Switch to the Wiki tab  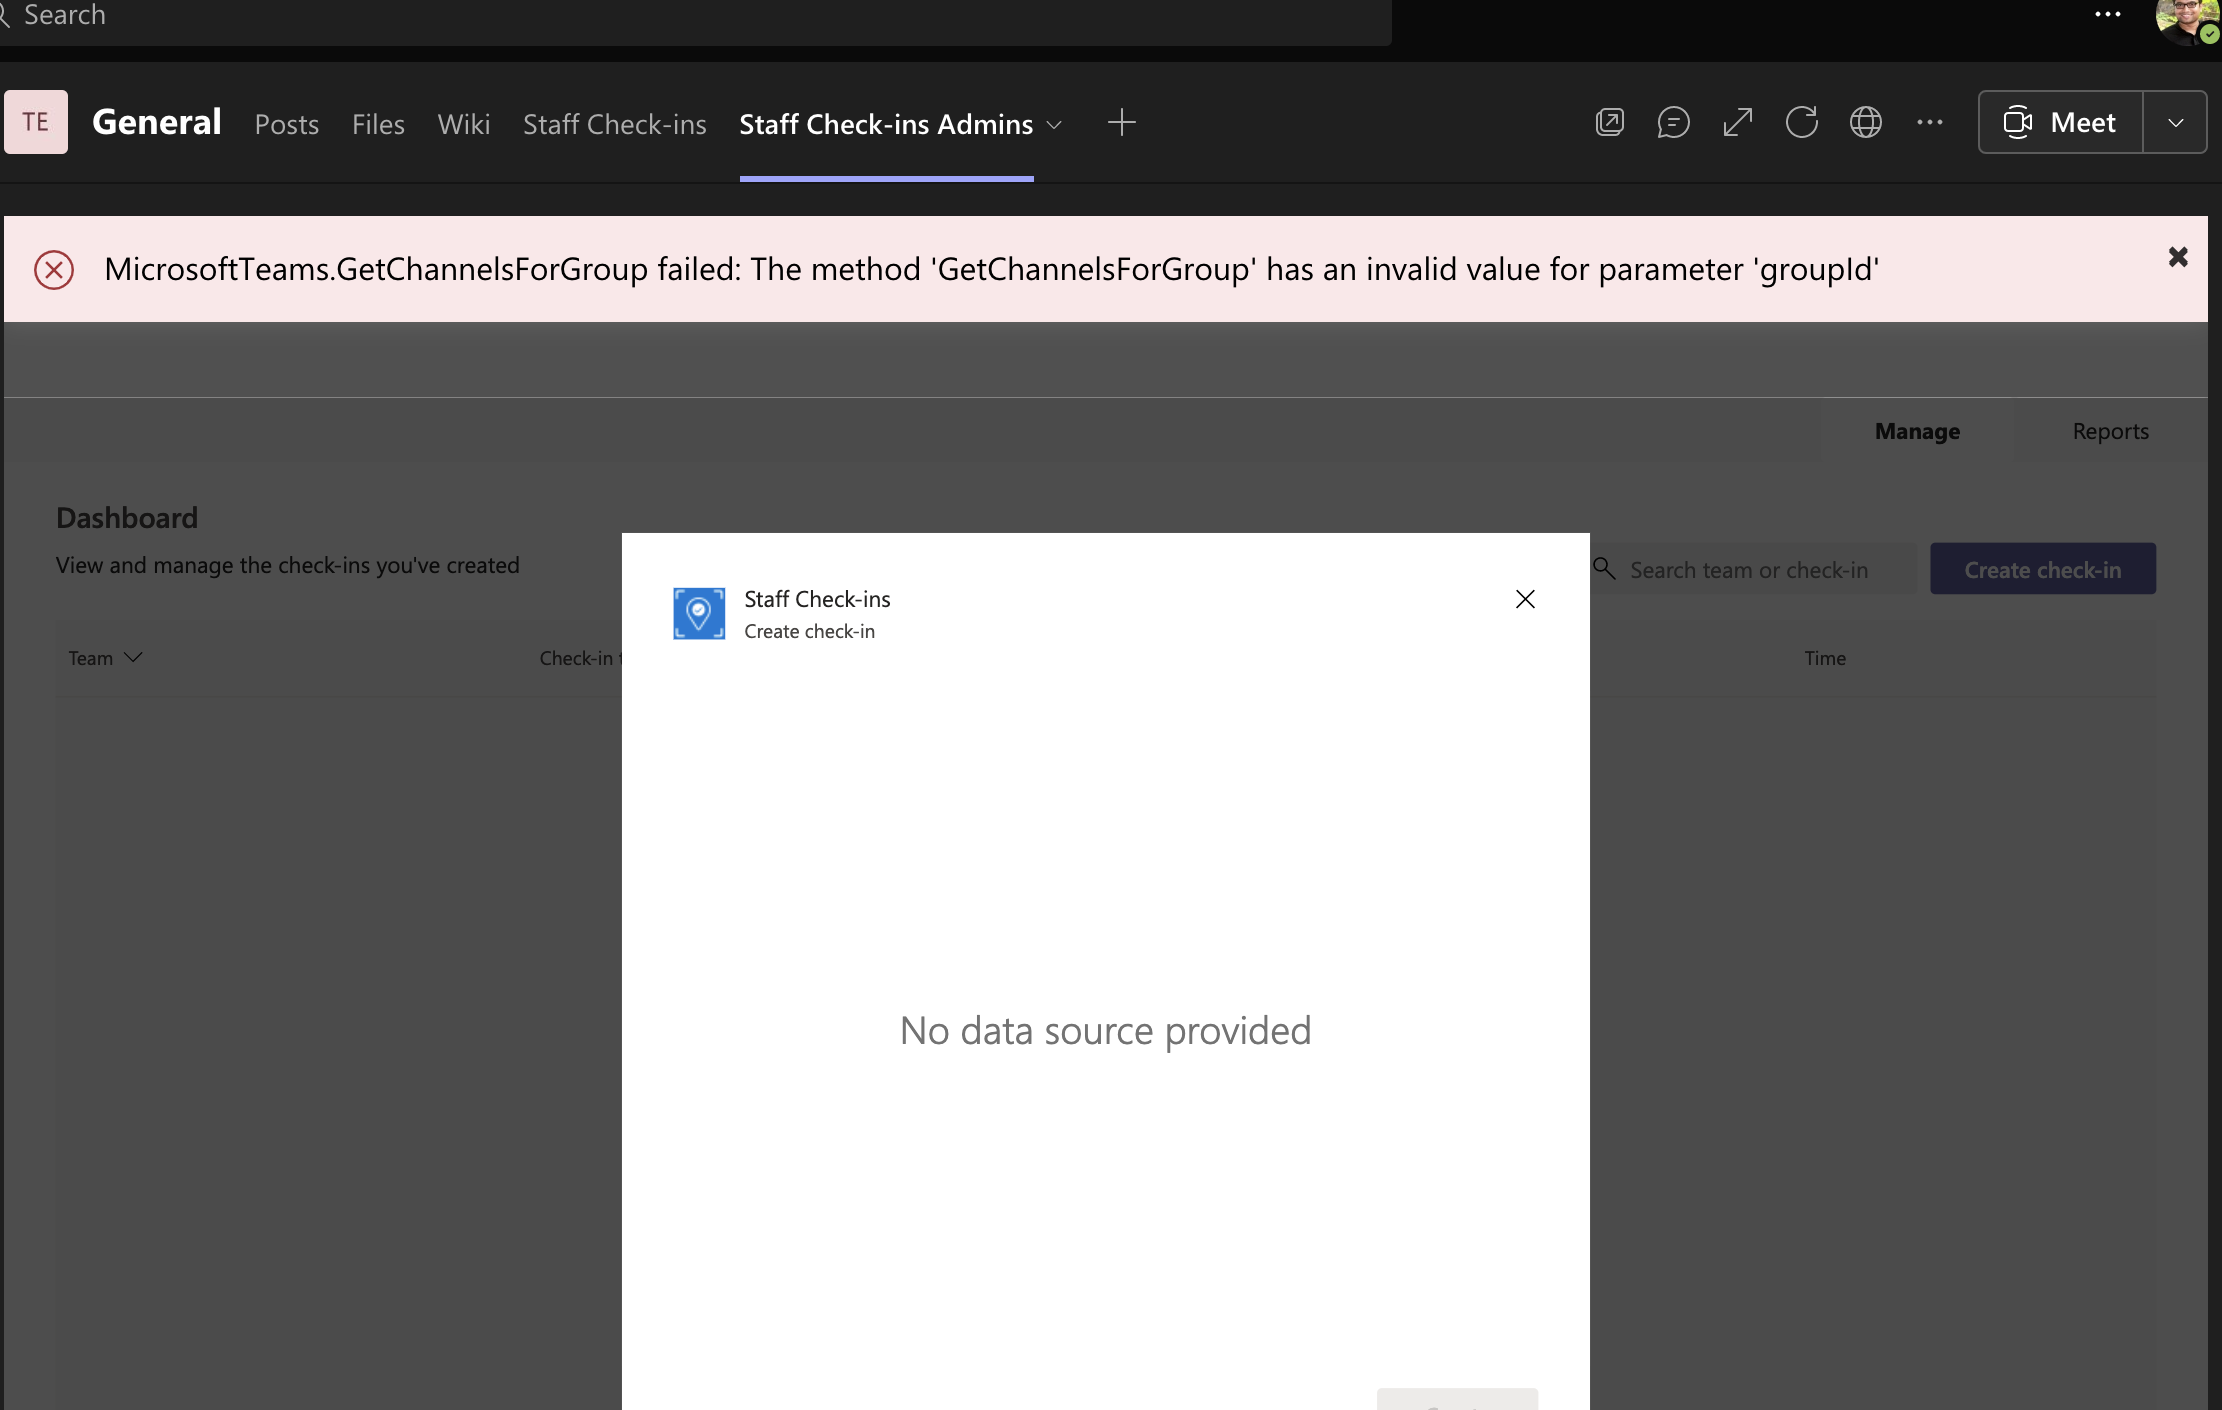pos(463,123)
